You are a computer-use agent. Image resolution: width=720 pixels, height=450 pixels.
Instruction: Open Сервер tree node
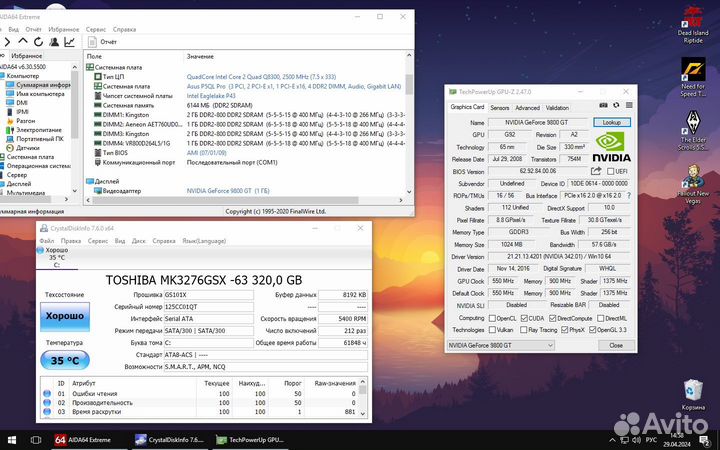(x=14, y=175)
